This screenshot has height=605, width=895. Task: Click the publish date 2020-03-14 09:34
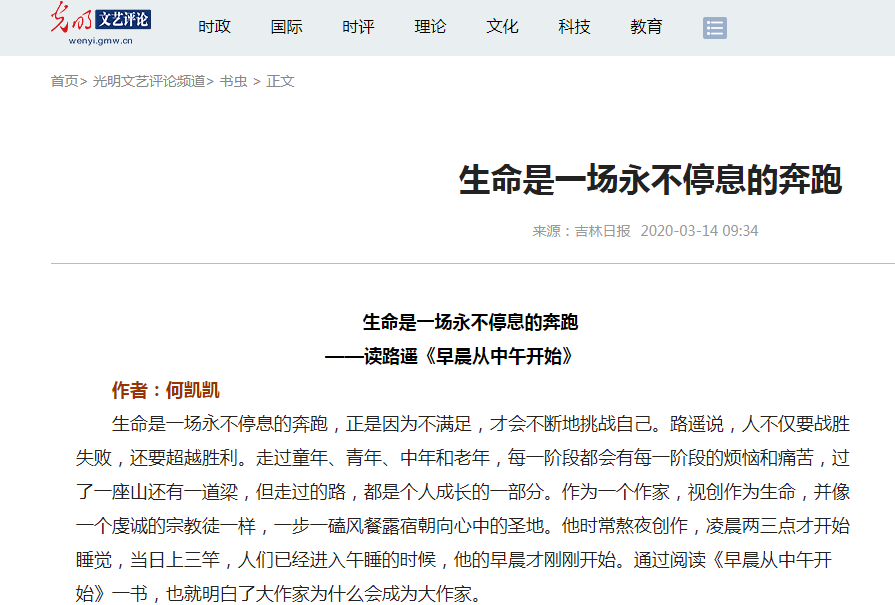pos(699,231)
